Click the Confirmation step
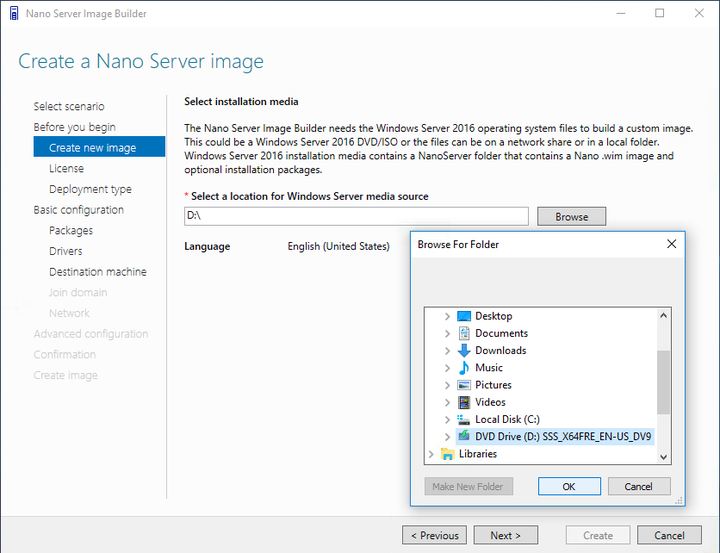720x553 pixels. point(65,355)
